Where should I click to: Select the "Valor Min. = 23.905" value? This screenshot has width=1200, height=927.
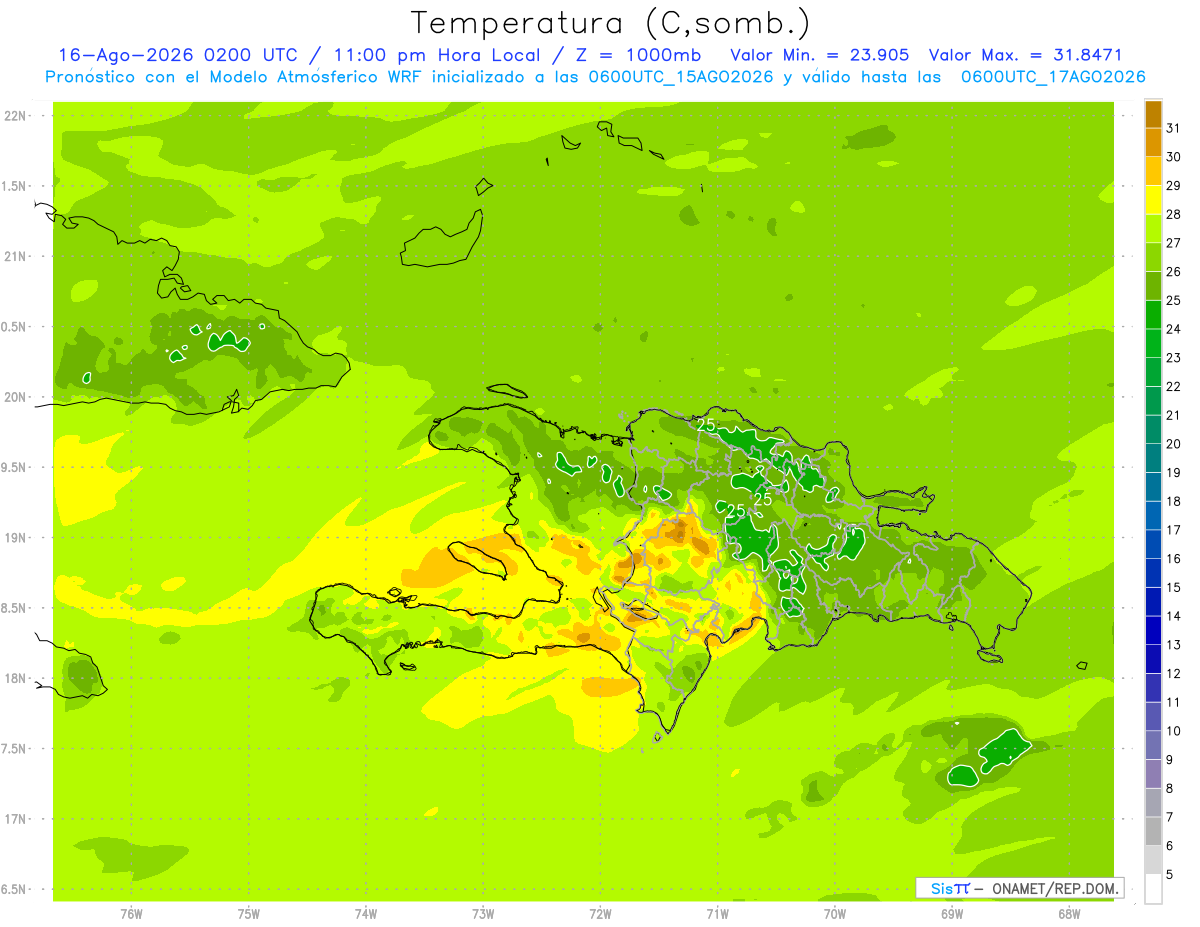[819, 55]
